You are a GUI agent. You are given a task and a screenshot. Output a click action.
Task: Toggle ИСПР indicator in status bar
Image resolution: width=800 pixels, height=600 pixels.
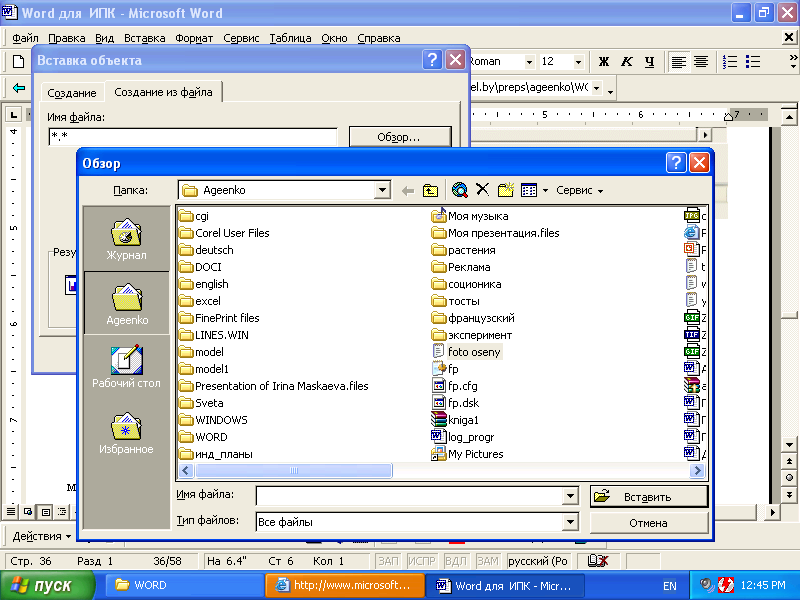[x=421, y=561]
